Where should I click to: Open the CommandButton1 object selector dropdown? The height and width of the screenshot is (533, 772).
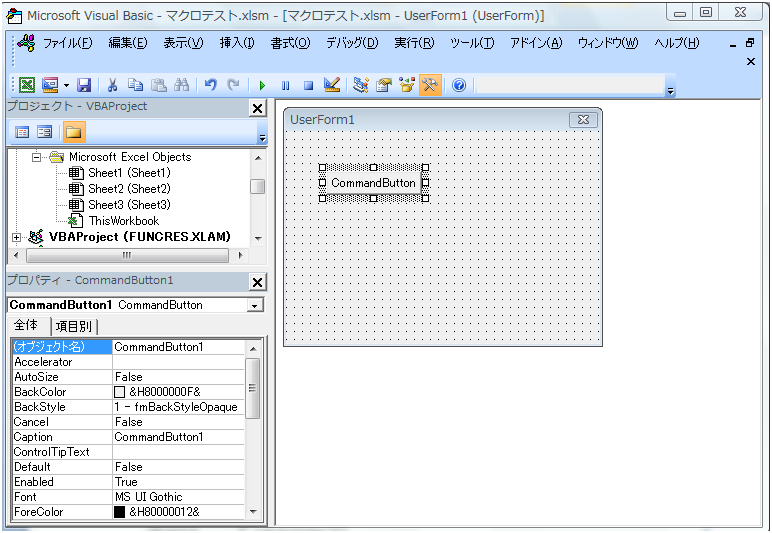255,306
